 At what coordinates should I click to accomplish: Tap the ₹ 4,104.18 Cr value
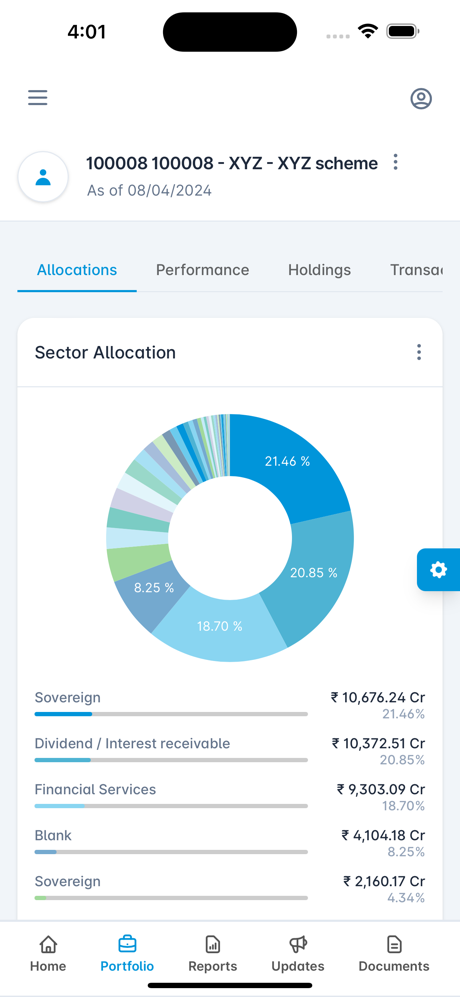point(383,835)
